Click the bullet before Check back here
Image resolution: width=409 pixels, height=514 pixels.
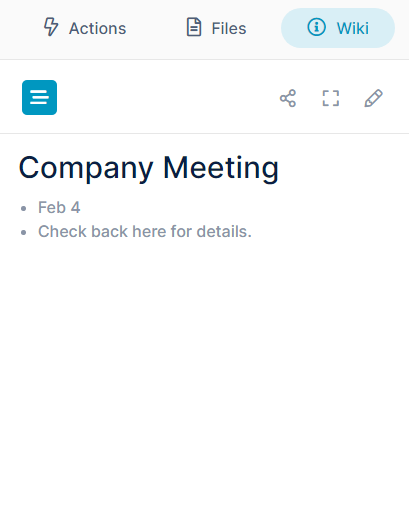tap(23, 233)
